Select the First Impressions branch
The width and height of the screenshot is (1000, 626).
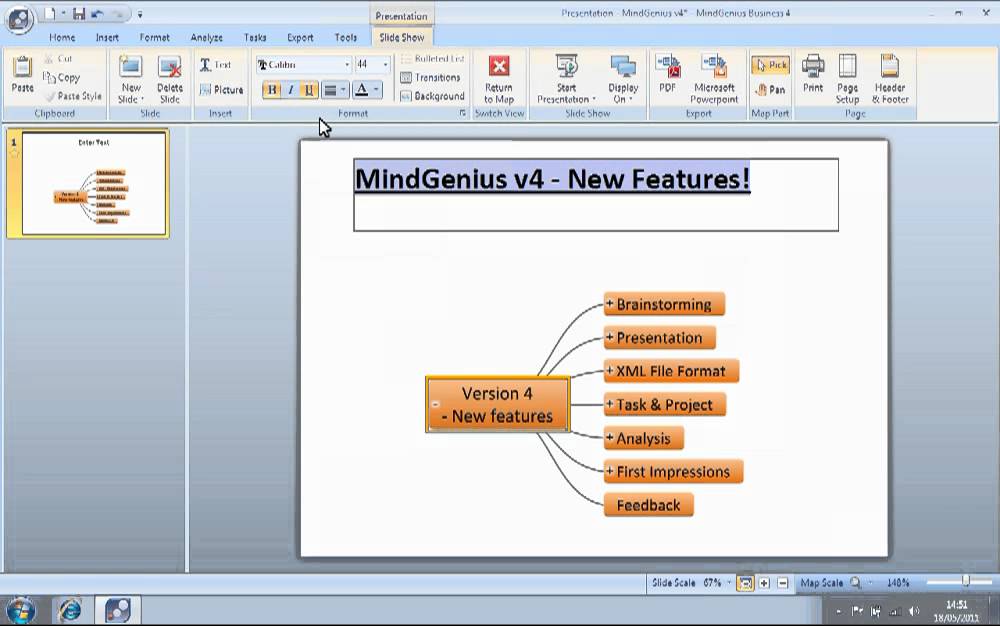(673, 472)
